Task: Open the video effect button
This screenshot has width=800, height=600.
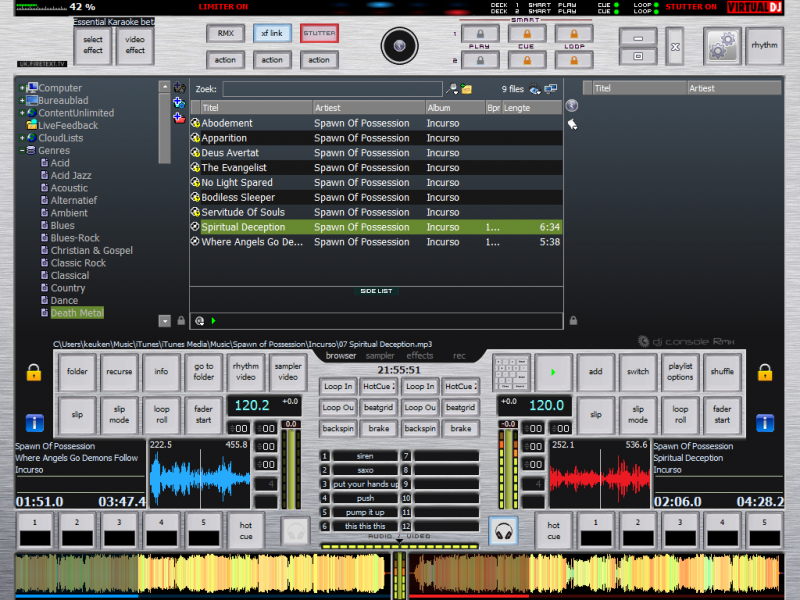Action: tap(135, 45)
